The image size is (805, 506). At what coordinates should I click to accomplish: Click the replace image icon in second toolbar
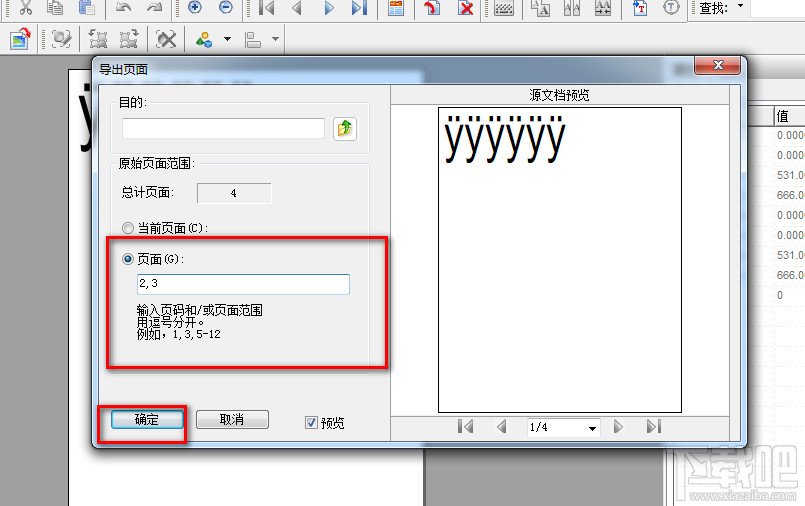[20, 38]
